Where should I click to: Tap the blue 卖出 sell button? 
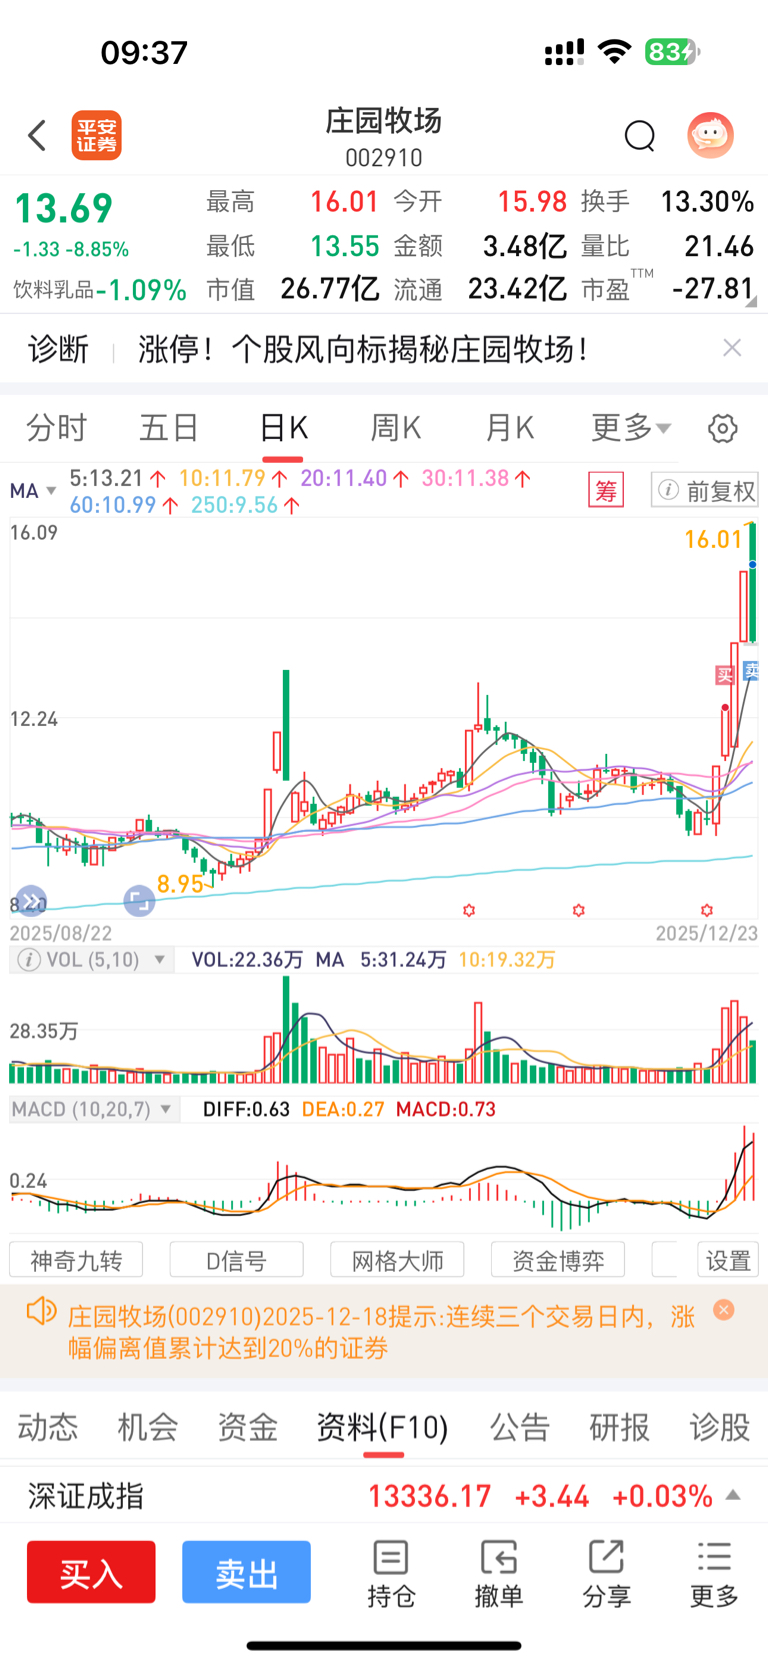246,1572
